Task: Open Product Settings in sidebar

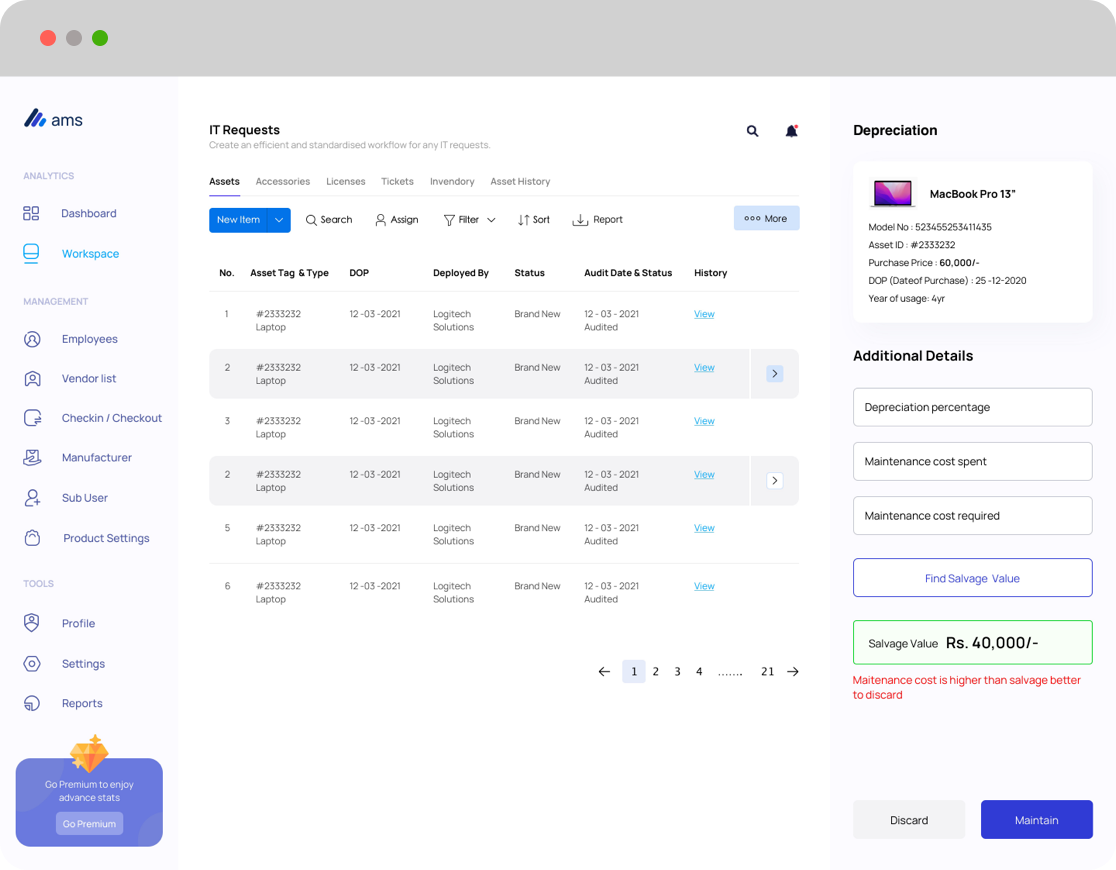Action: point(106,538)
